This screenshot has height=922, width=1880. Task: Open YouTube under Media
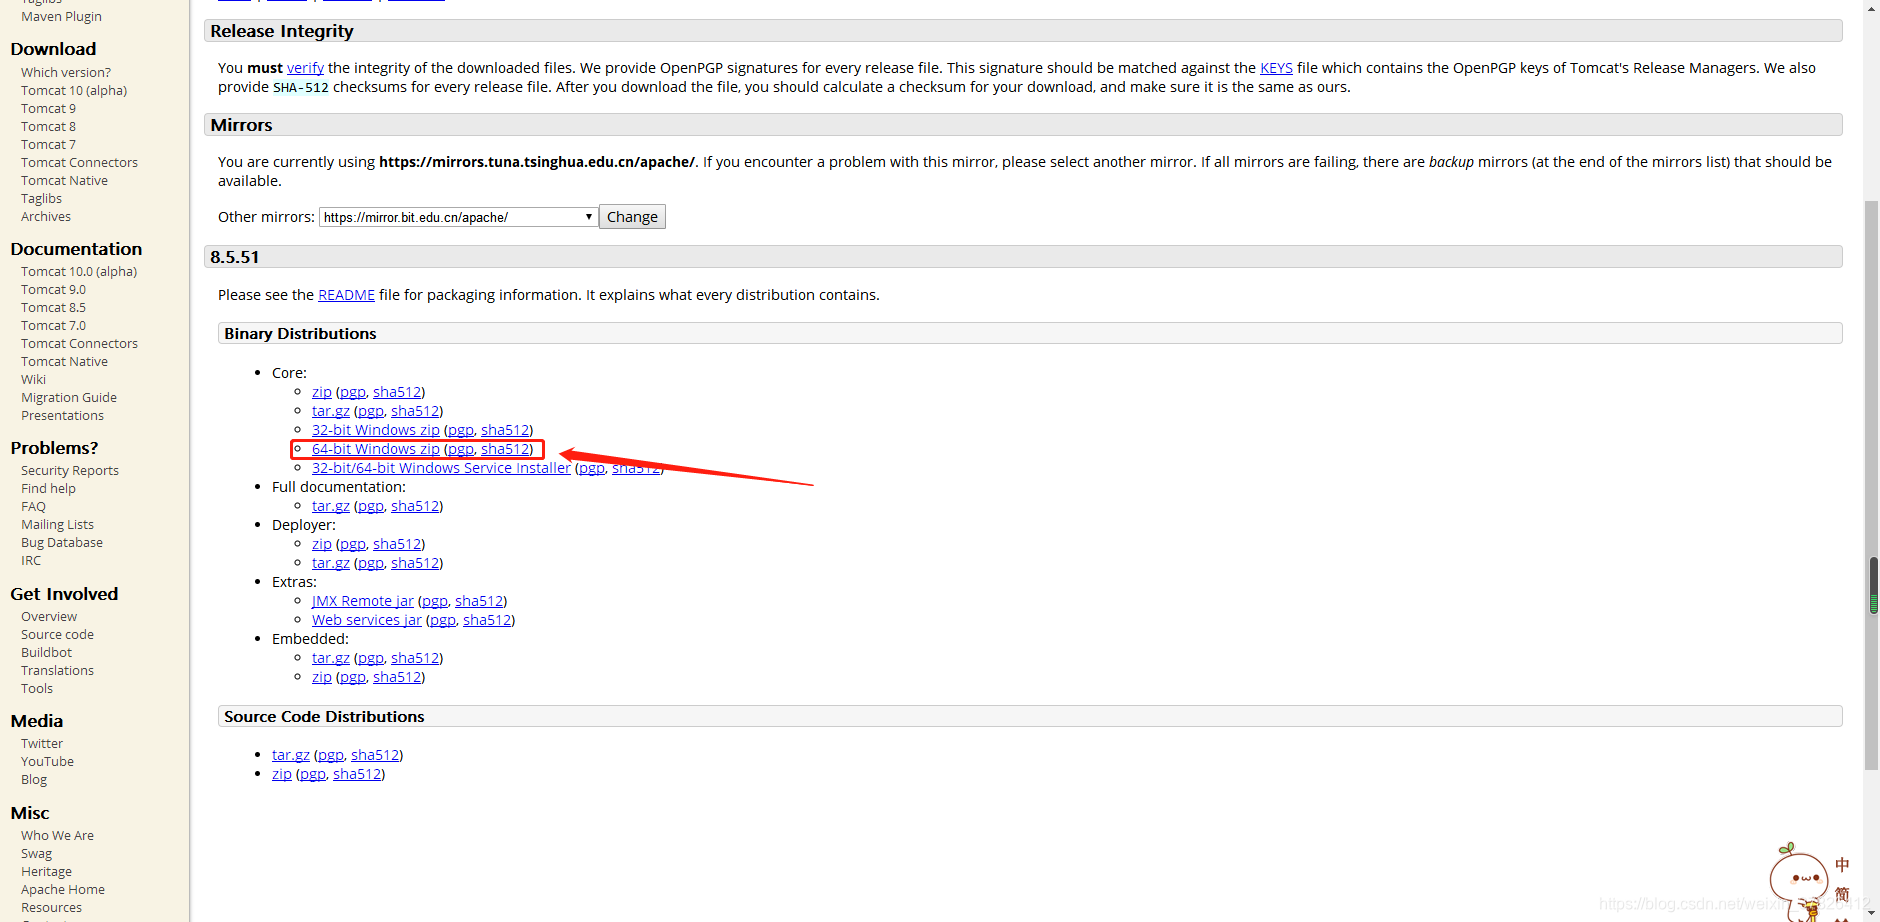47,761
